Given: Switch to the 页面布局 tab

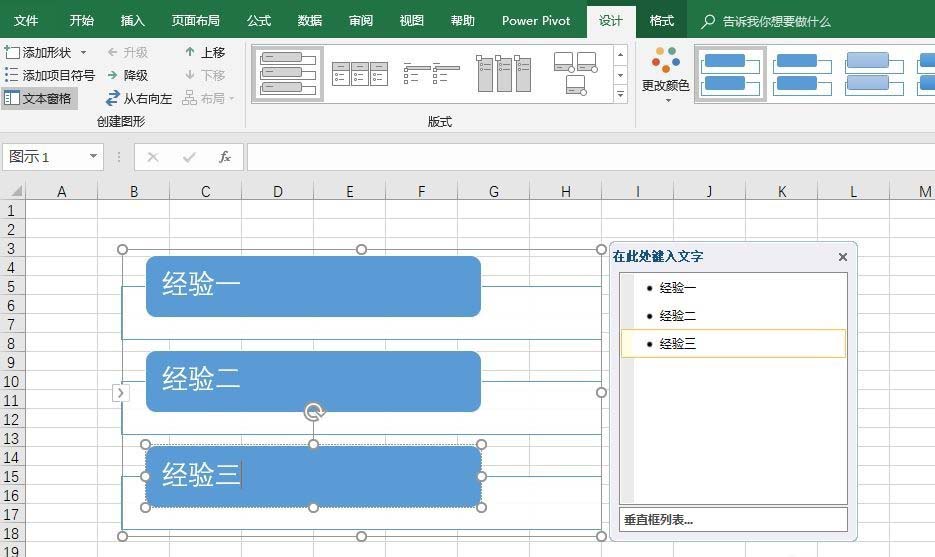Looking at the screenshot, I should [x=196, y=21].
